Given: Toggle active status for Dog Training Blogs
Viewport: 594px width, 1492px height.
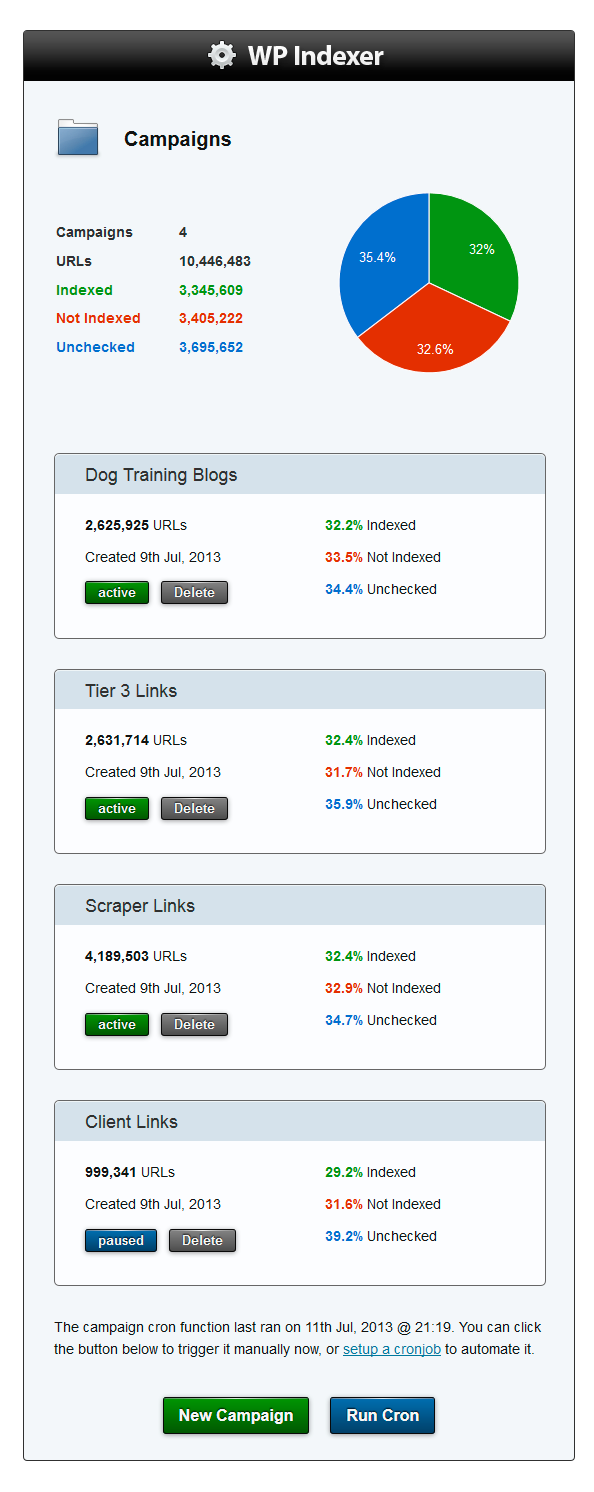Looking at the screenshot, I should click(x=117, y=592).
